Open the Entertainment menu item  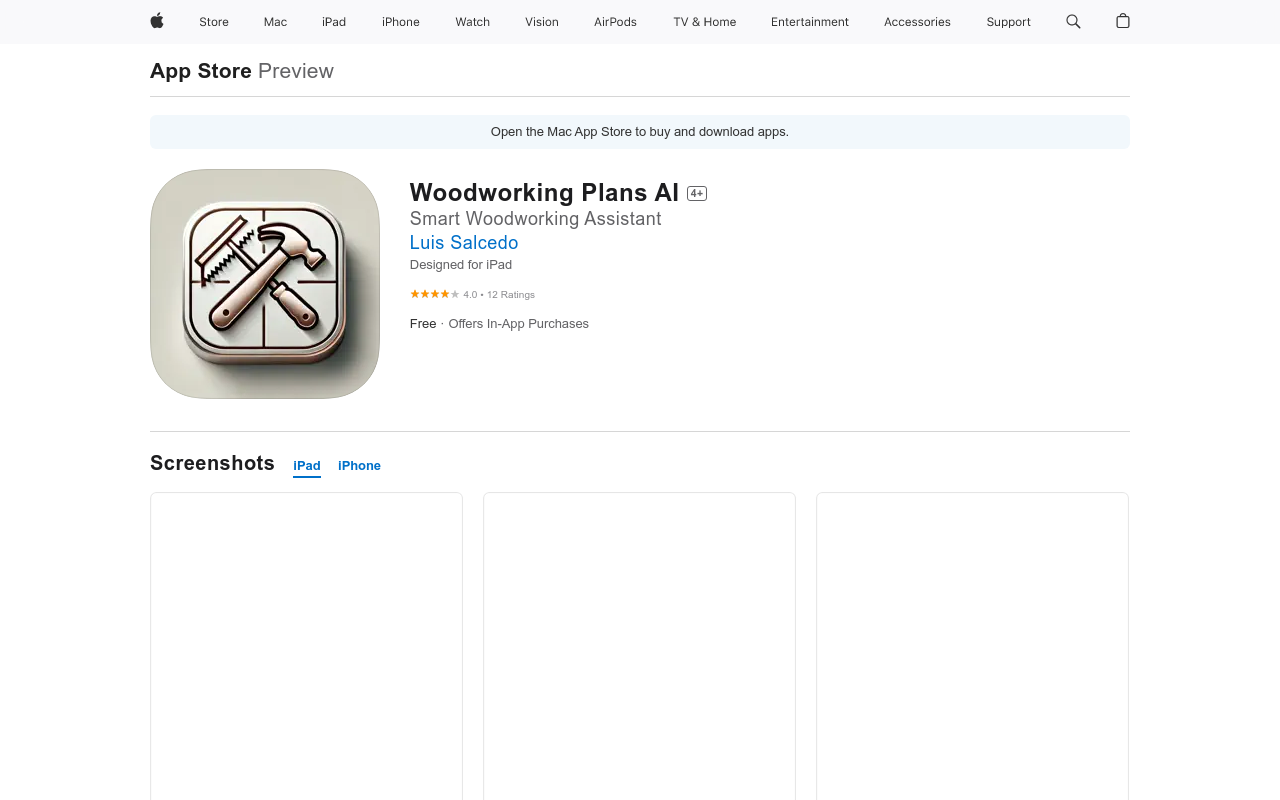[810, 22]
